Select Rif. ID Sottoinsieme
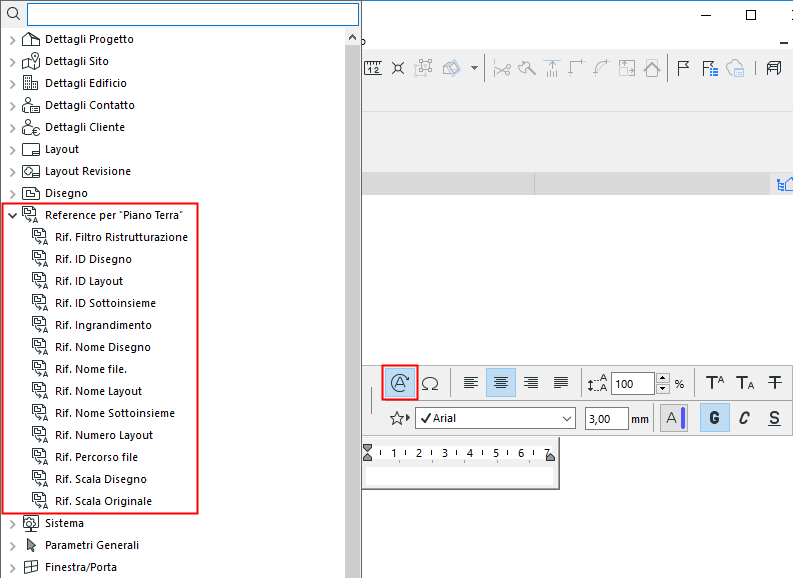Screen dimensions: 793x578 pos(105,303)
